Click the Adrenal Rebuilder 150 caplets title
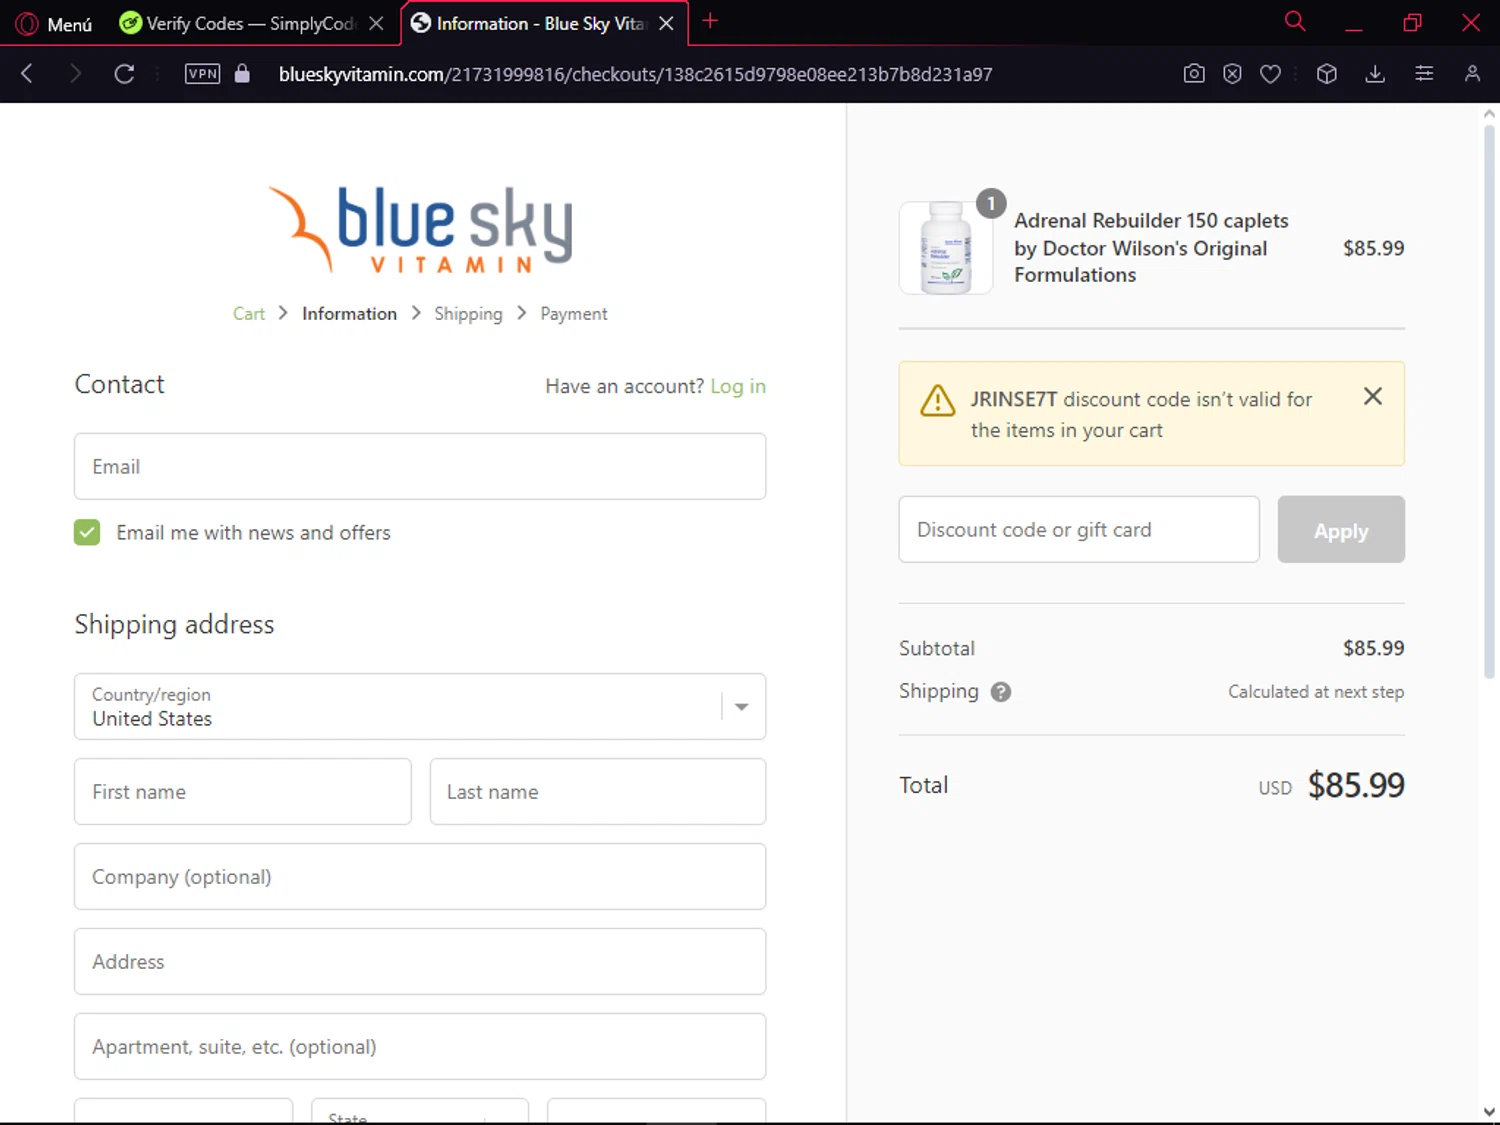 tap(1151, 248)
